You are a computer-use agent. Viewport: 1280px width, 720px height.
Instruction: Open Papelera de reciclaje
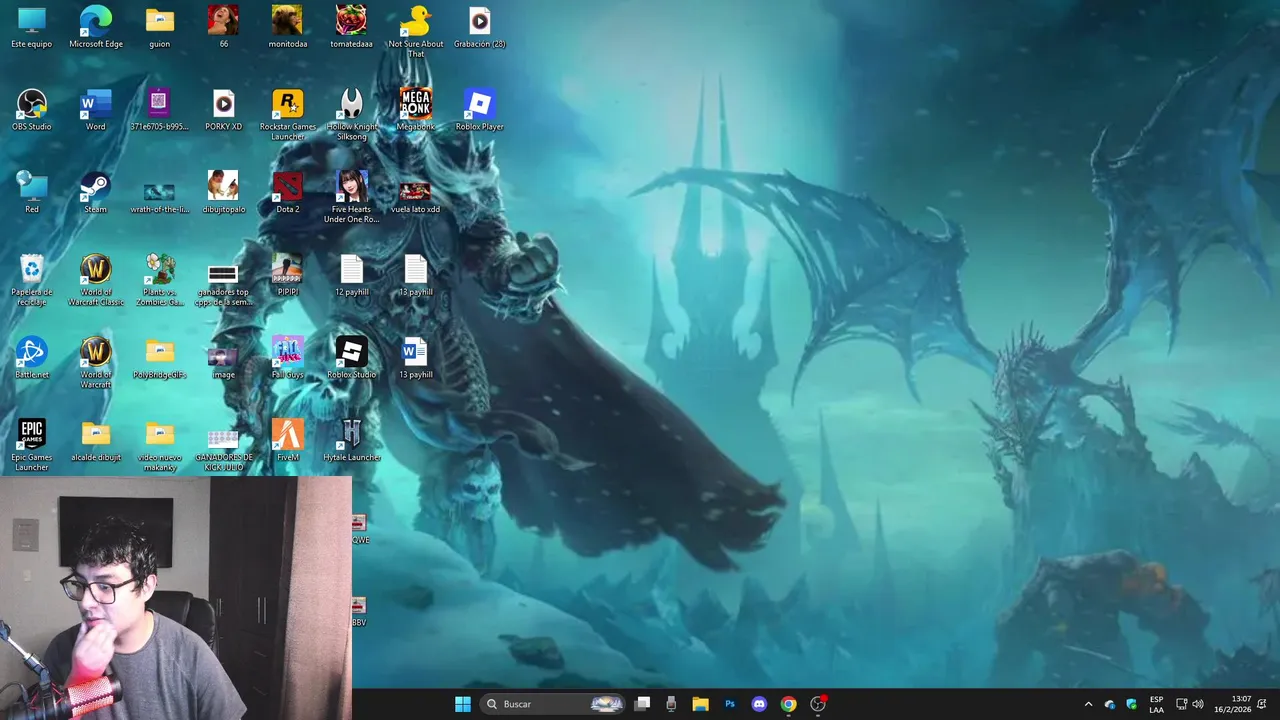click(x=32, y=280)
